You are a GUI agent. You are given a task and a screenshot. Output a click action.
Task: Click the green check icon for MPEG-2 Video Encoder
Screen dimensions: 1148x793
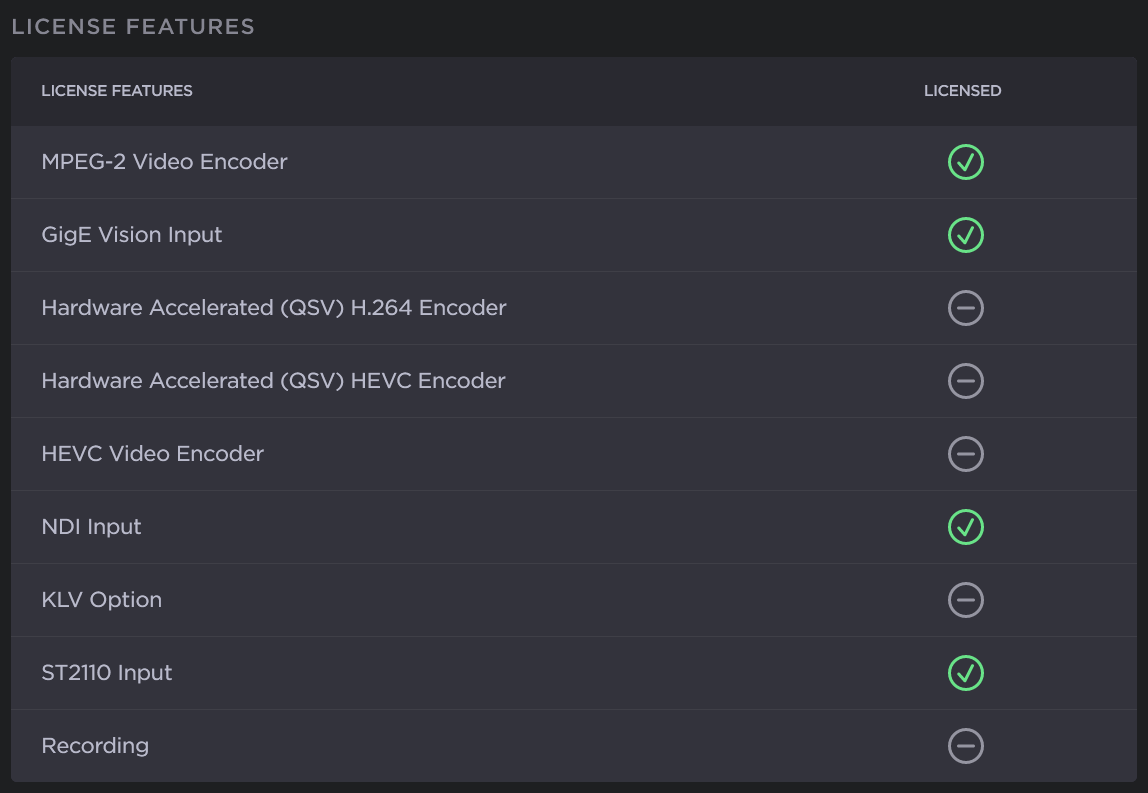coord(966,162)
